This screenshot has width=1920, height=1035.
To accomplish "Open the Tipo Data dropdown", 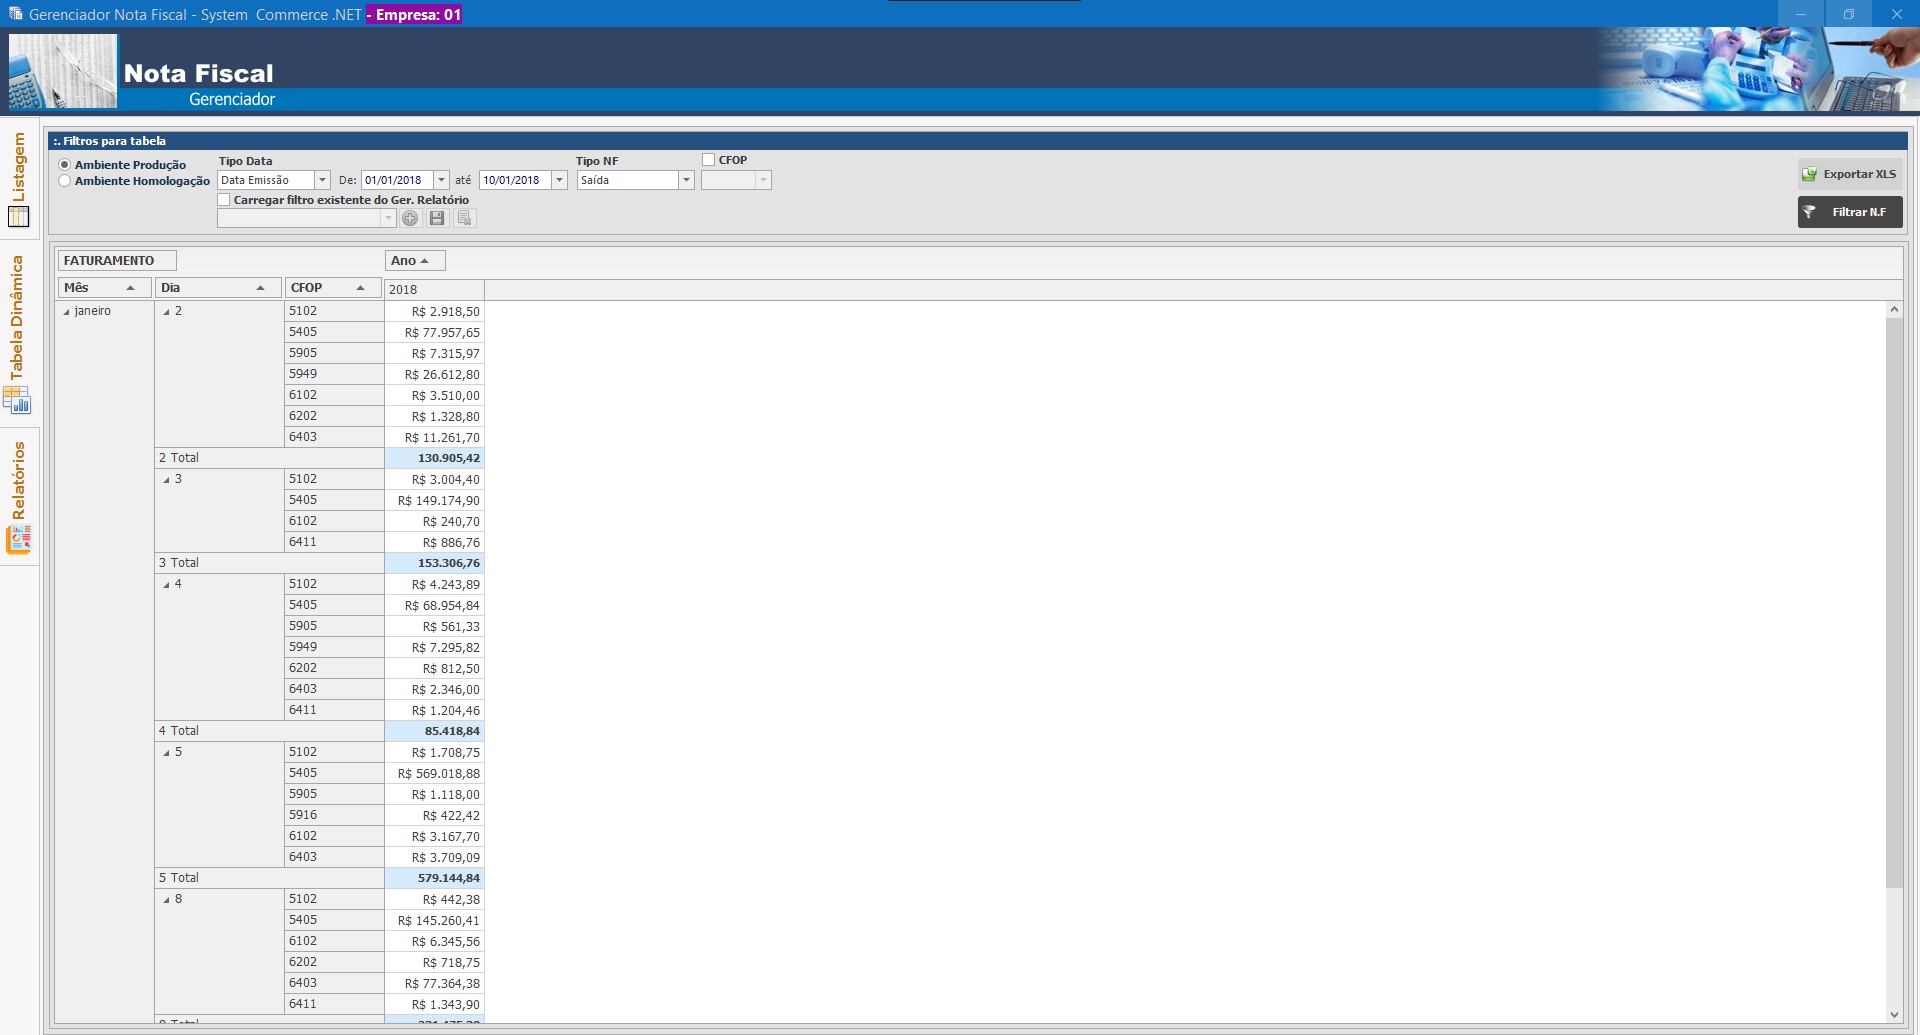I will point(322,180).
